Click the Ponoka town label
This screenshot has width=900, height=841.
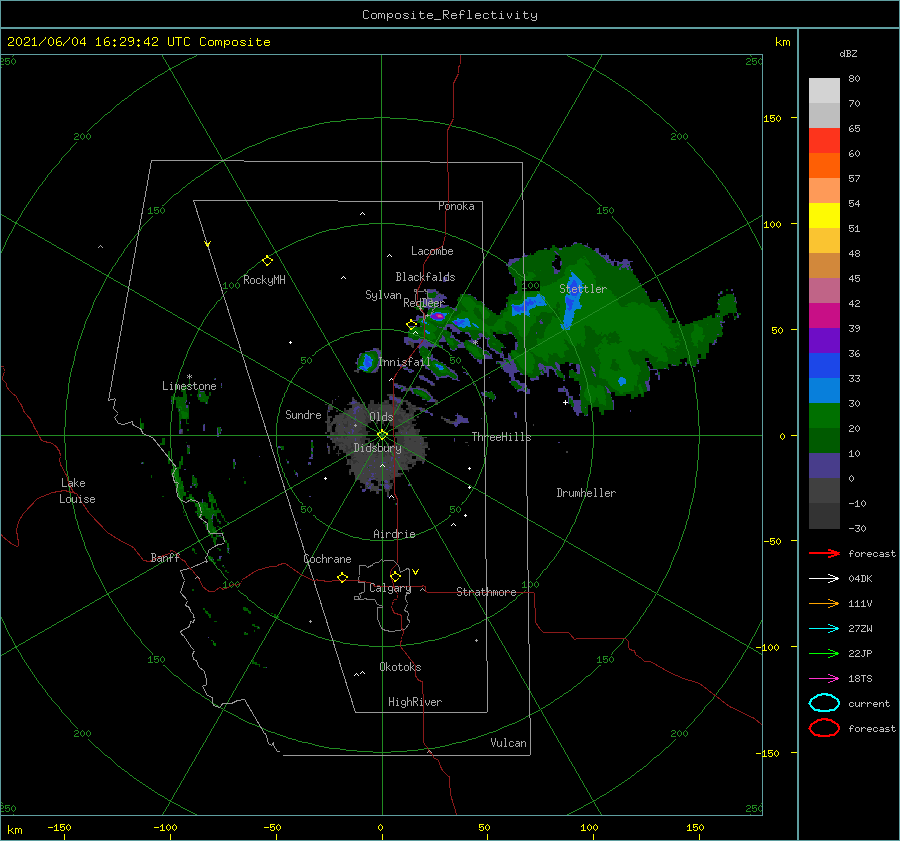pyautogui.click(x=456, y=206)
